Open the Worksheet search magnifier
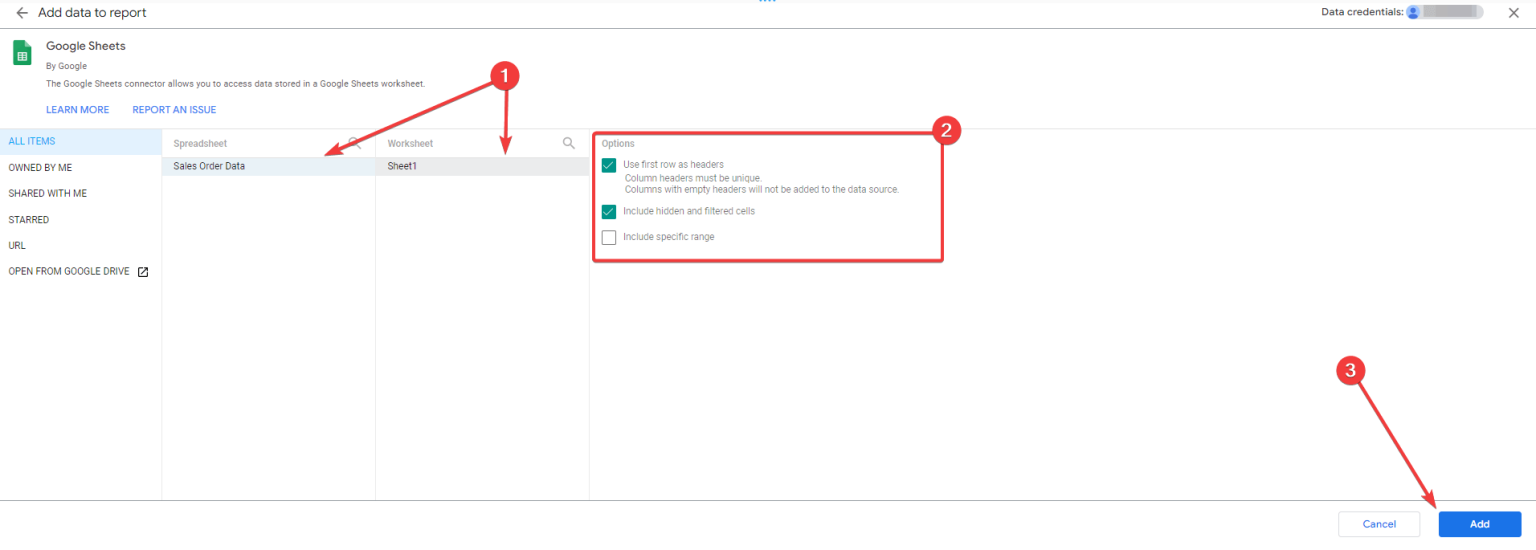Viewport: 1536px width, 550px height. coord(569,143)
